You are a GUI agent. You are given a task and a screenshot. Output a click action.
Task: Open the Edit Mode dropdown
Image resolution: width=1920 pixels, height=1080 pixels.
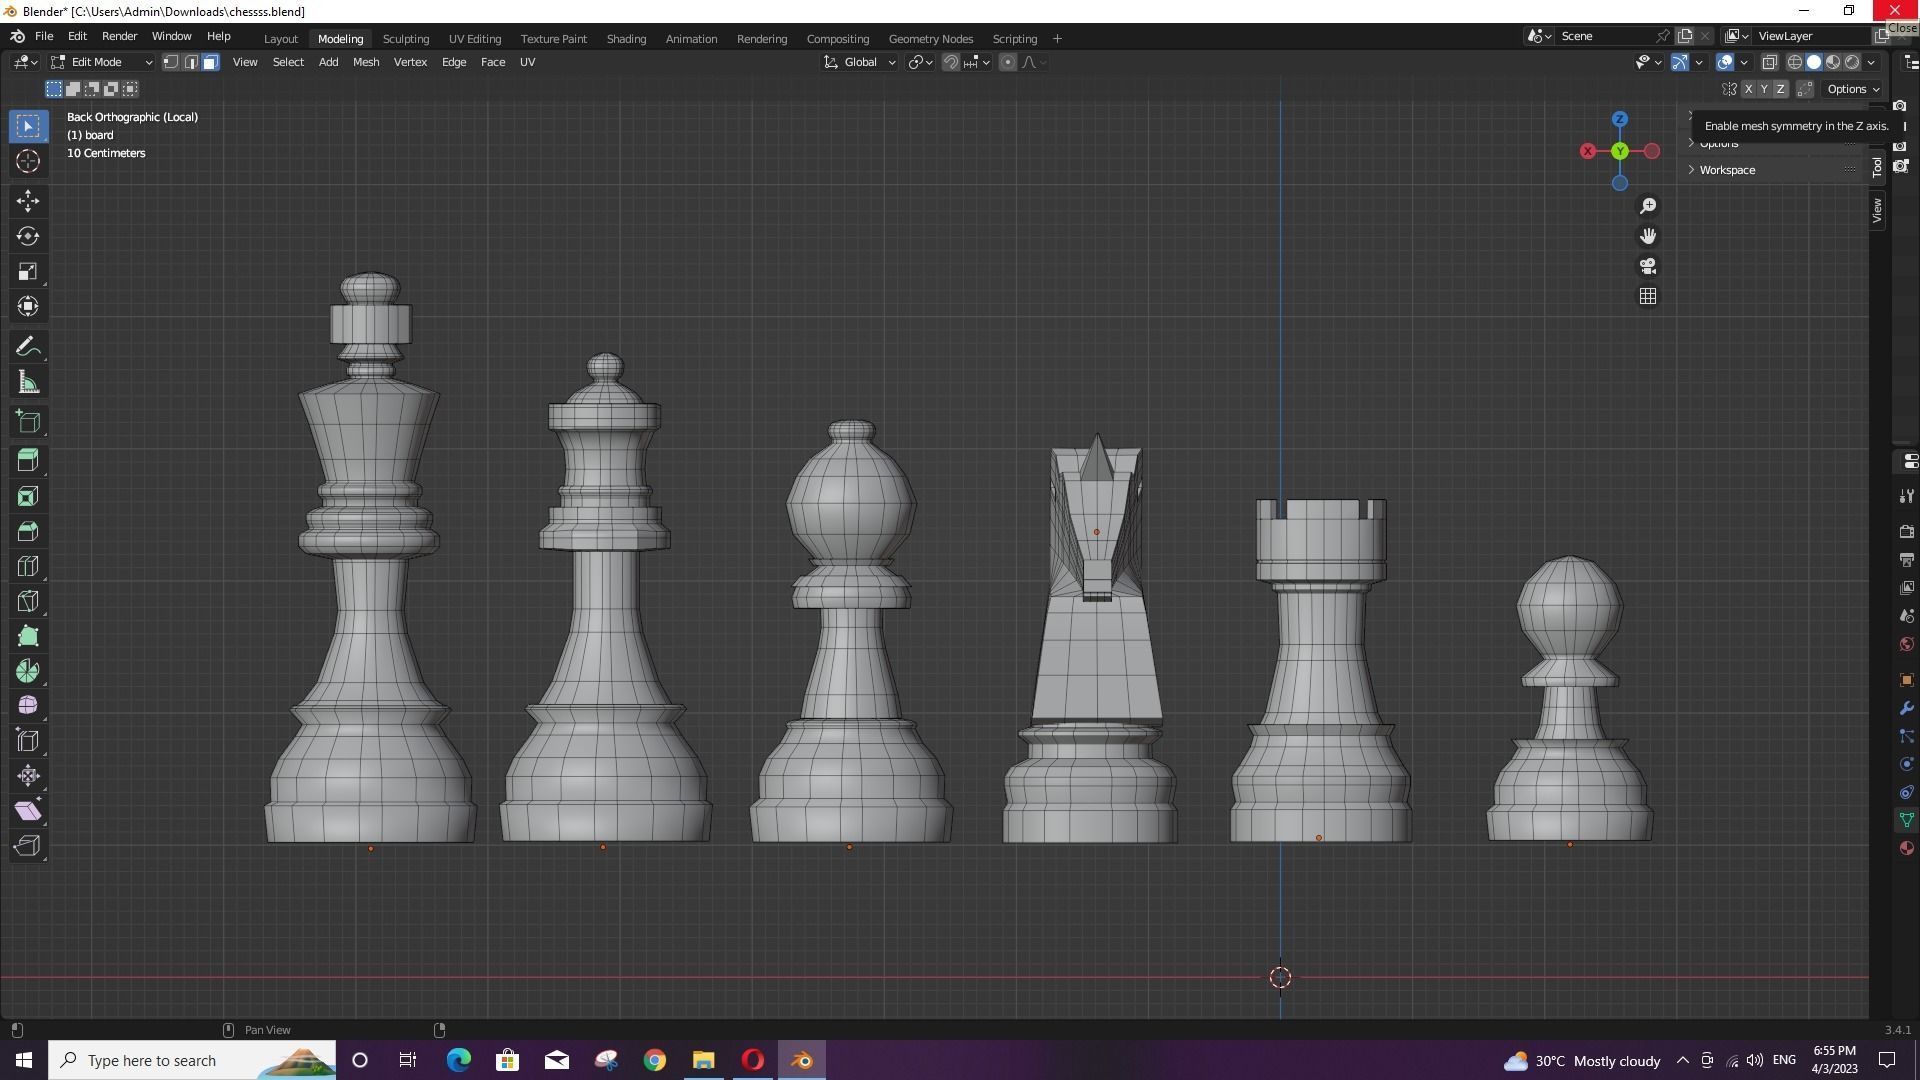[x=102, y=62]
